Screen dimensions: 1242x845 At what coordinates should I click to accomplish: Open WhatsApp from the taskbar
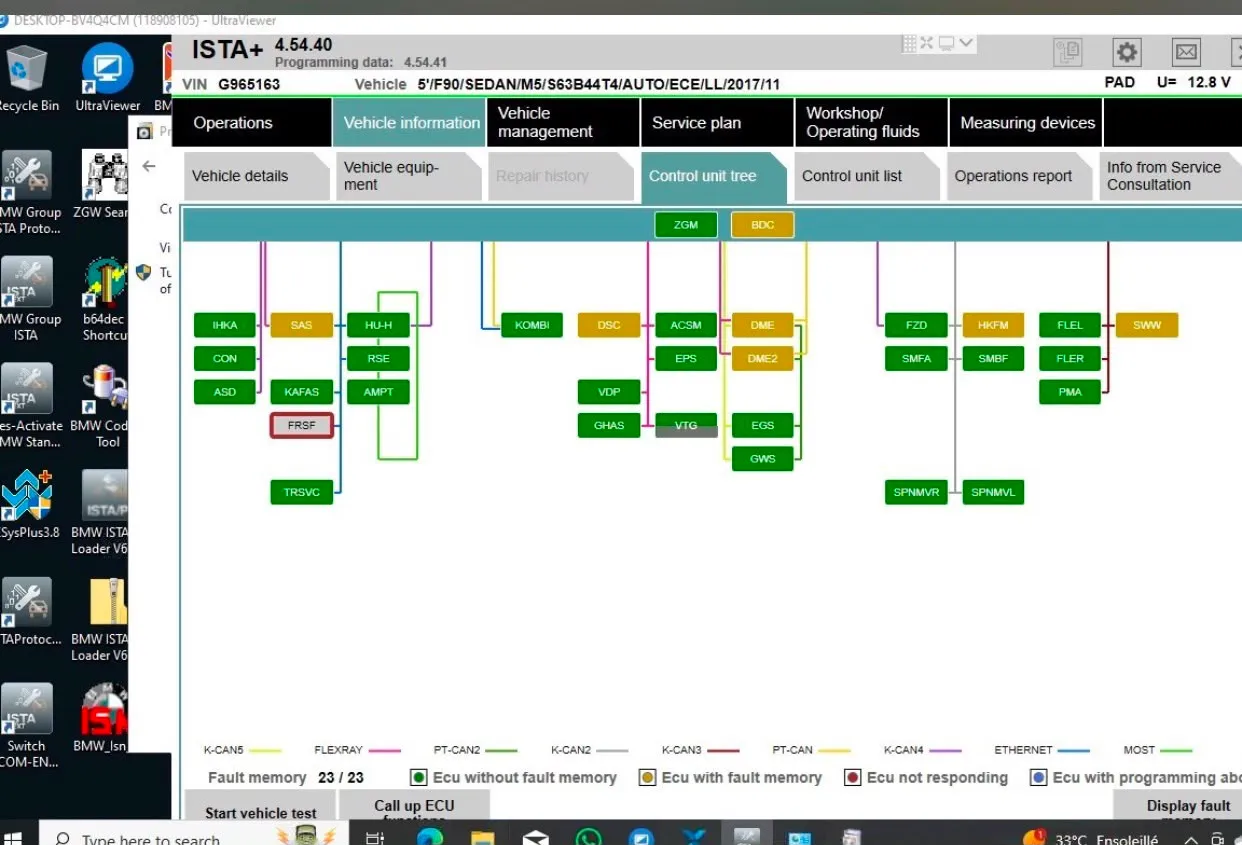[x=588, y=838]
